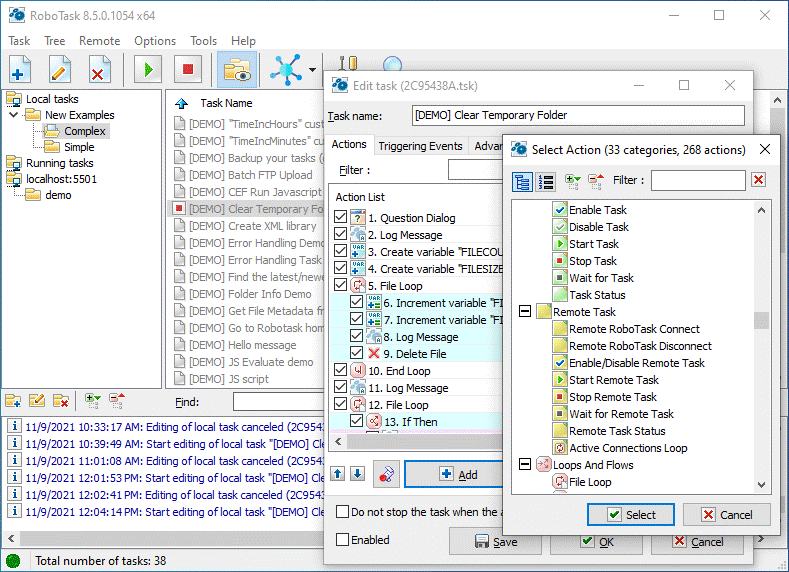Collapse the New Examples tree folder
Viewport: 789px width, 572px height.
click(14, 115)
